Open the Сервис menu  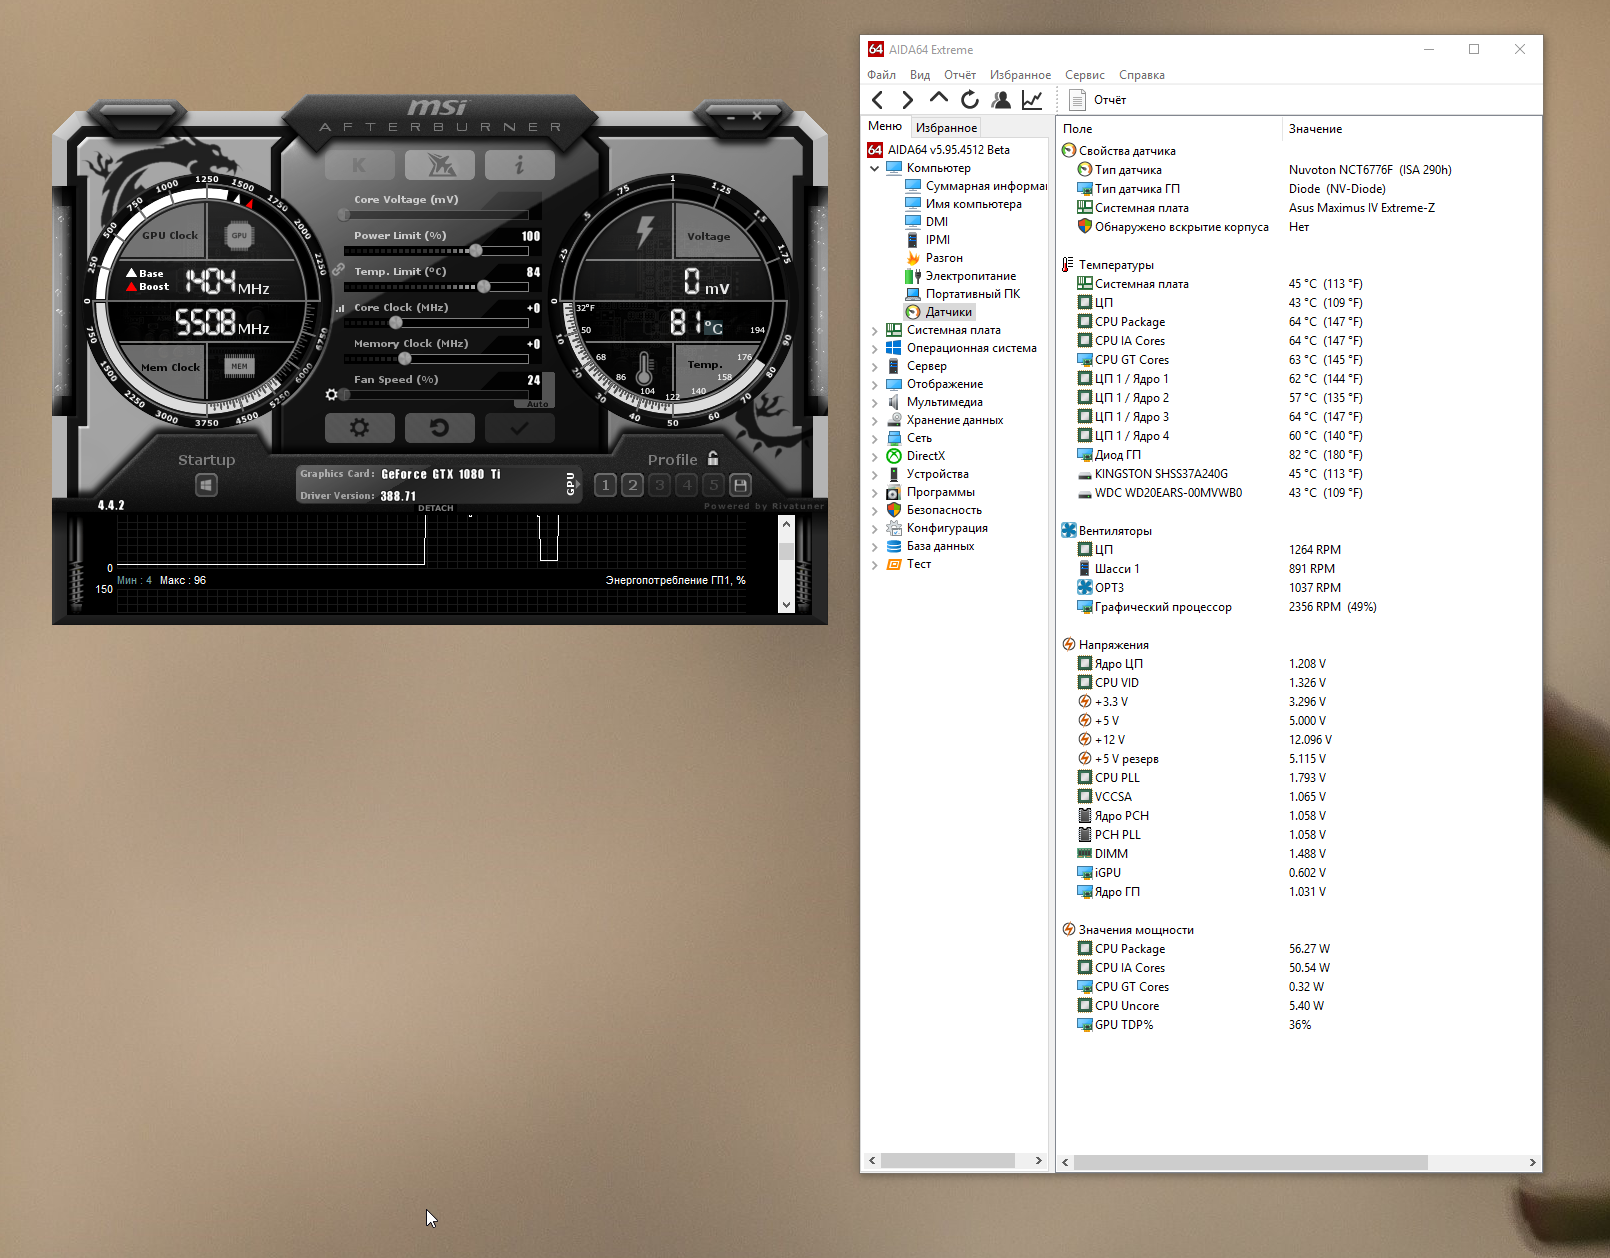[x=1084, y=75]
